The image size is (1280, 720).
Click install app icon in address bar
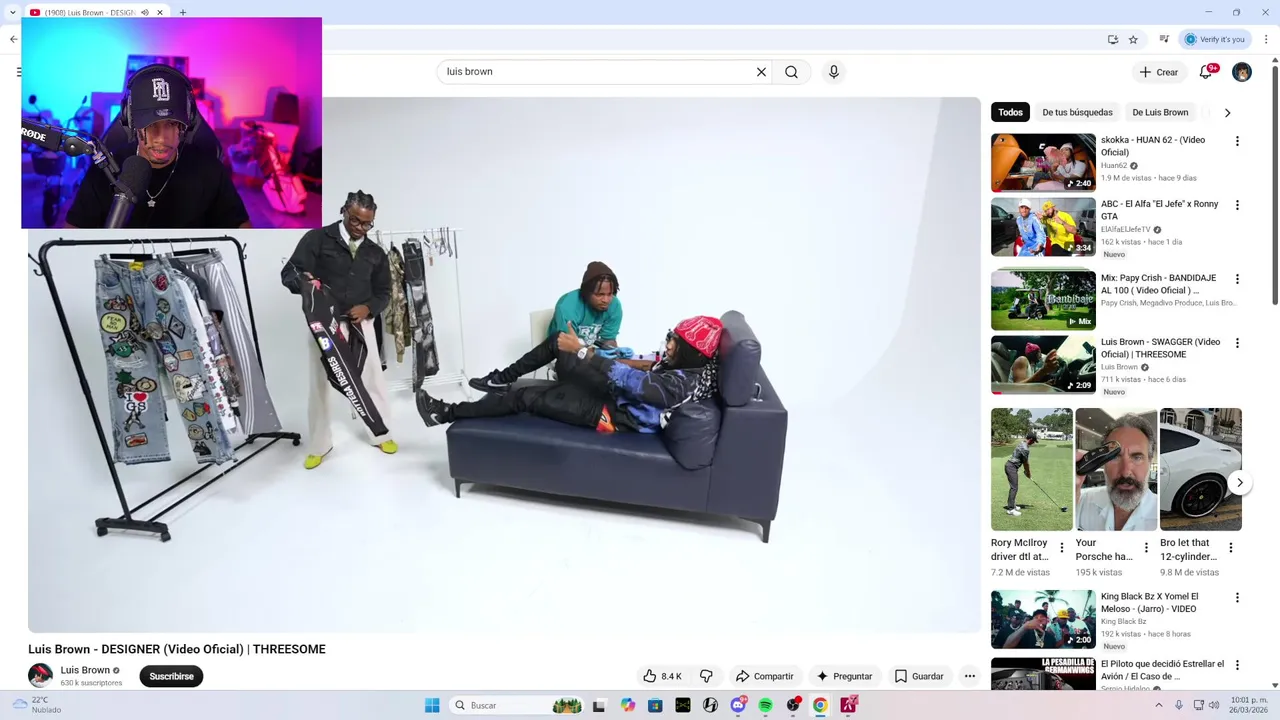pyautogui.click(x=1112, y=39)
